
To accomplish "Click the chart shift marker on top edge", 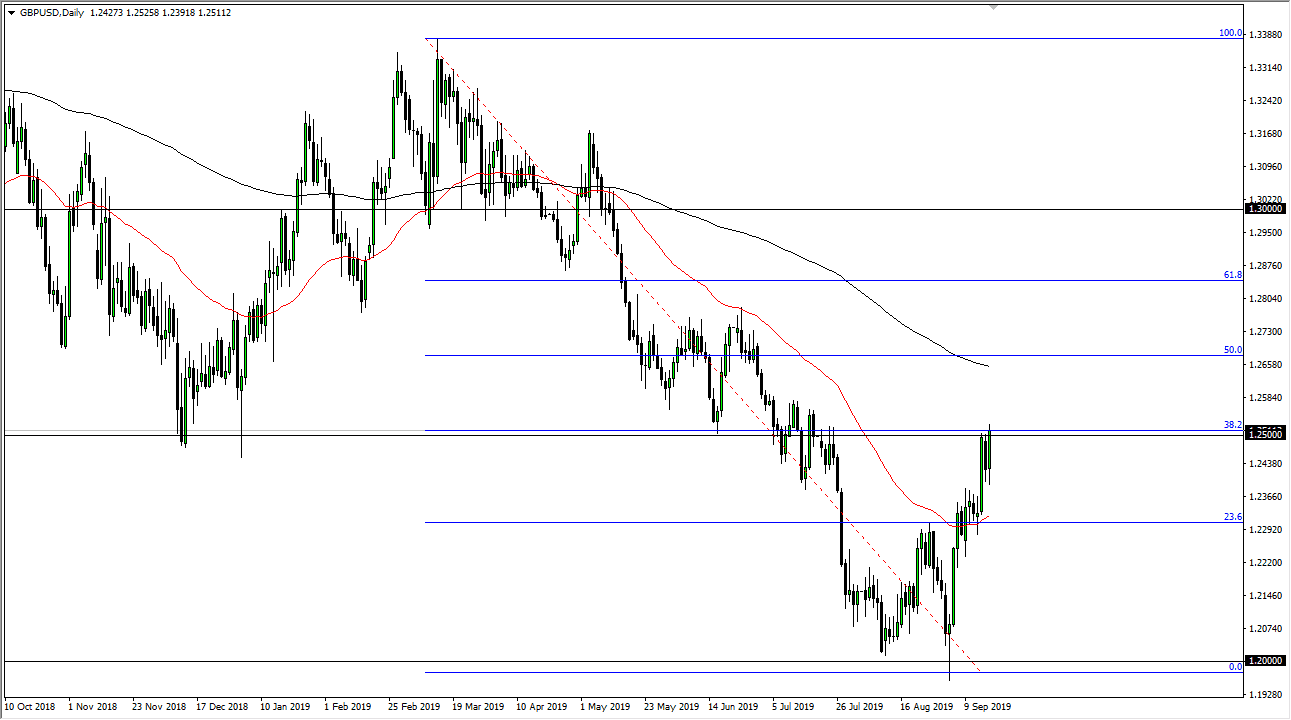I will coord(993,6).
